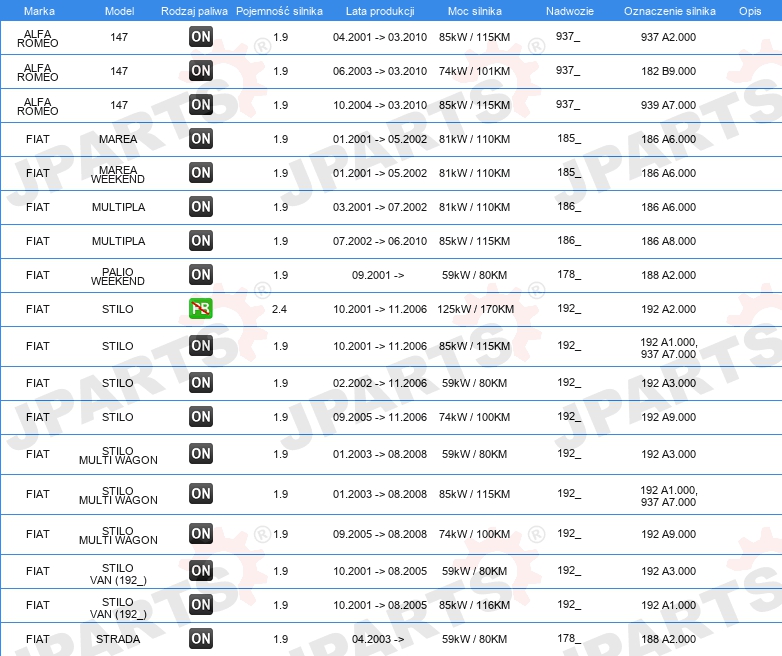Click production date 04.2003 ->

coord(378,639)
